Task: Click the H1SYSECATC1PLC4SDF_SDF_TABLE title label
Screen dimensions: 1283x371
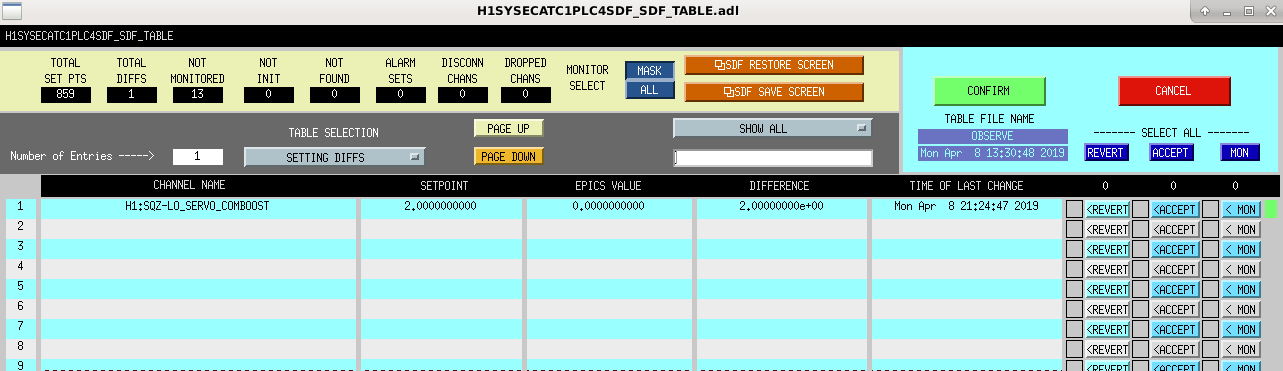Action: coord(90,35)
